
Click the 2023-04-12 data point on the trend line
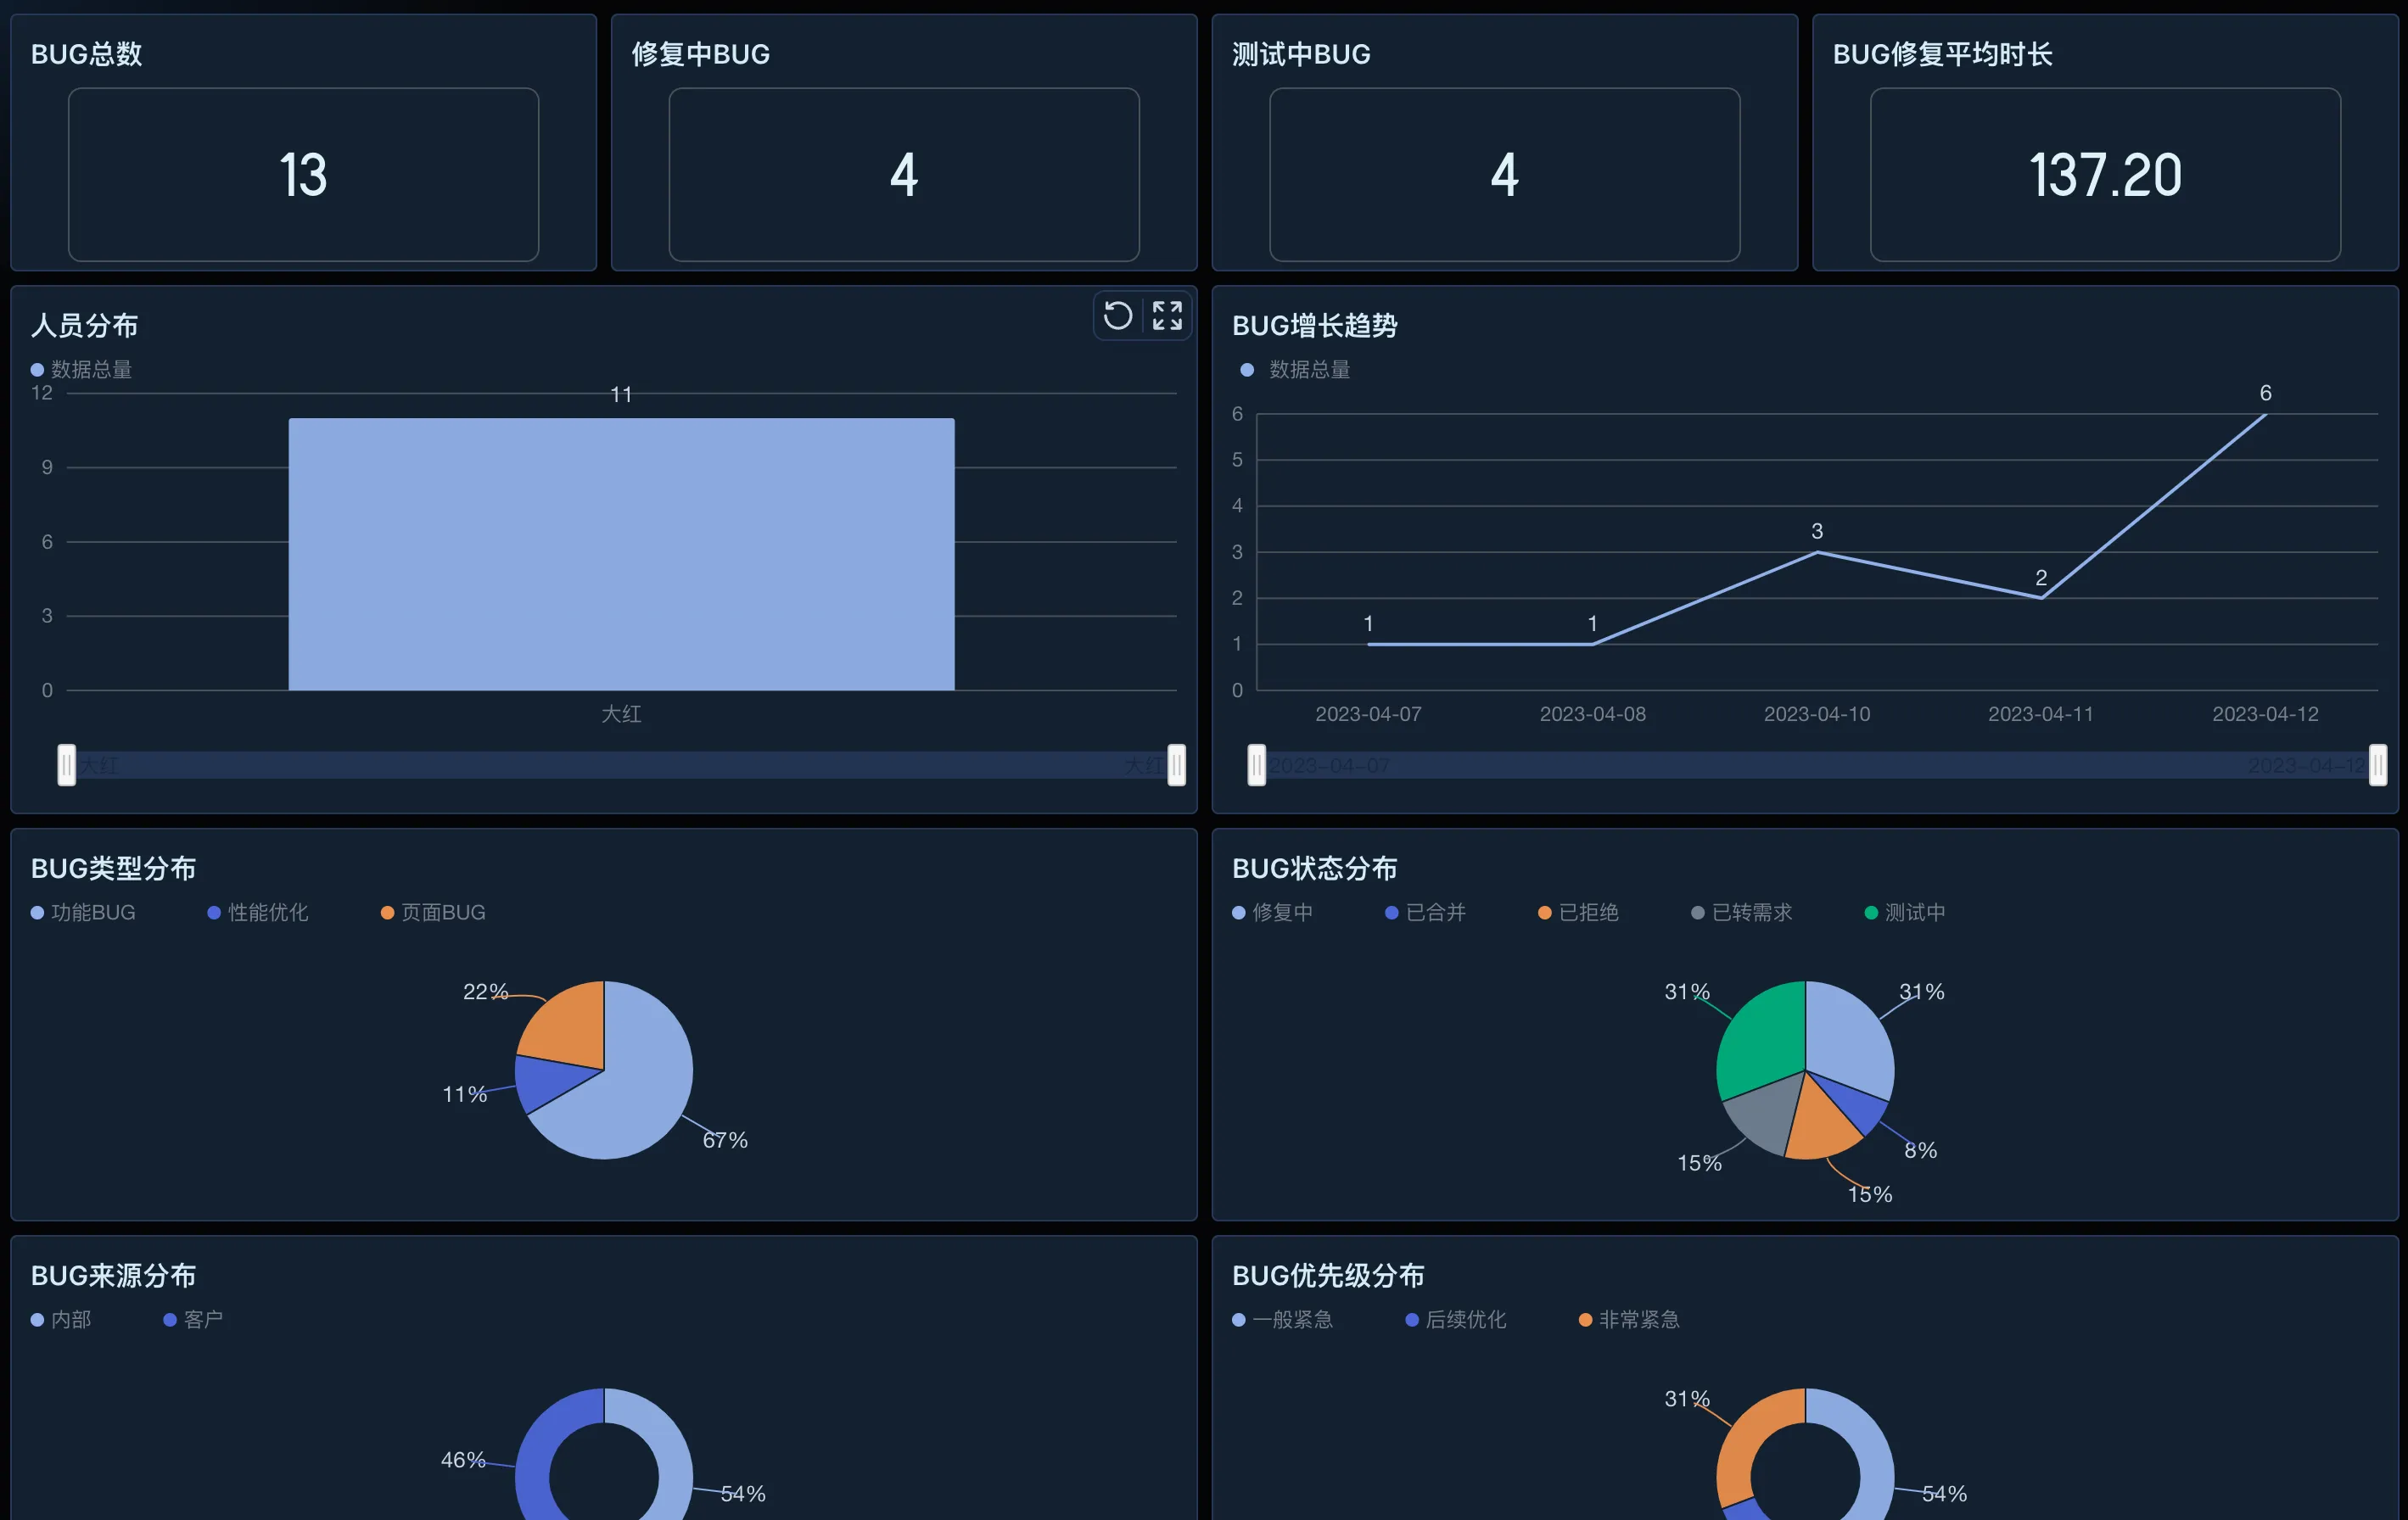(2265, 414)
